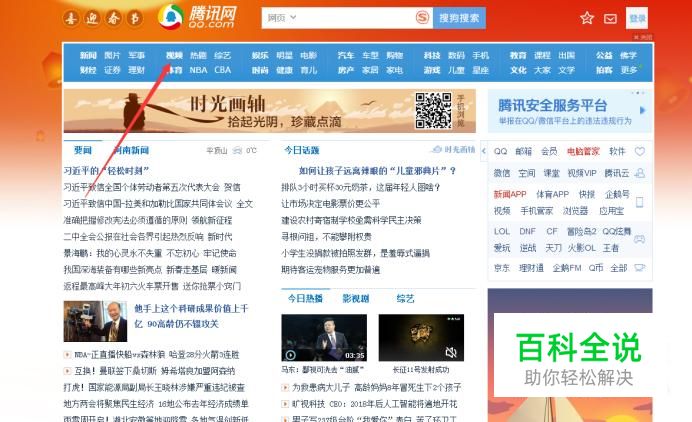Click the Tencent penguin logo

tap(170, 17)
